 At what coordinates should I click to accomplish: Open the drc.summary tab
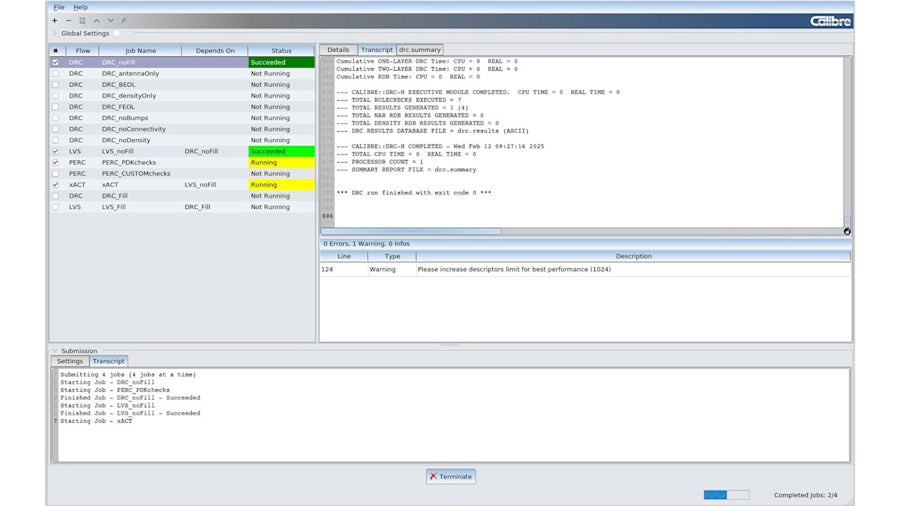coord(420,50)
